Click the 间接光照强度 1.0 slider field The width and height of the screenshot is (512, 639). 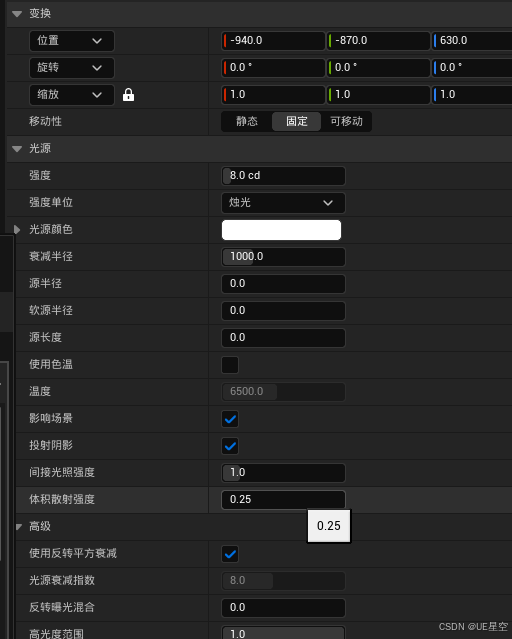pyautogui.click(x=283, y=473)
